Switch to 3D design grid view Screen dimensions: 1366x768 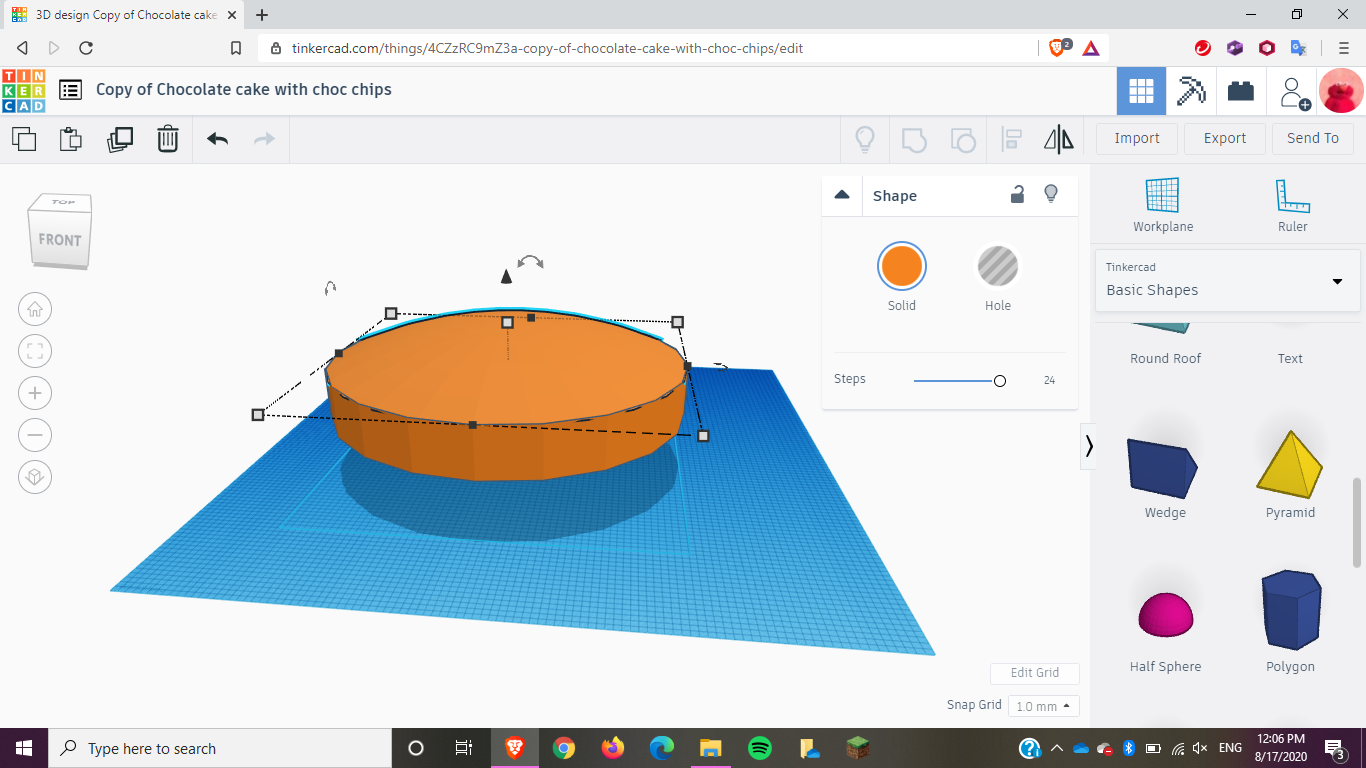[x=1141, y=91]
